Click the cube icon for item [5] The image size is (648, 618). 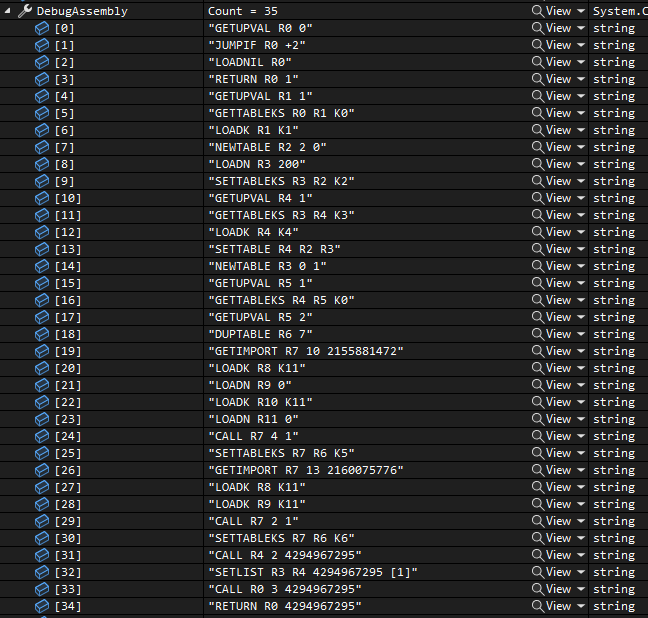click(x=42, y=113)
